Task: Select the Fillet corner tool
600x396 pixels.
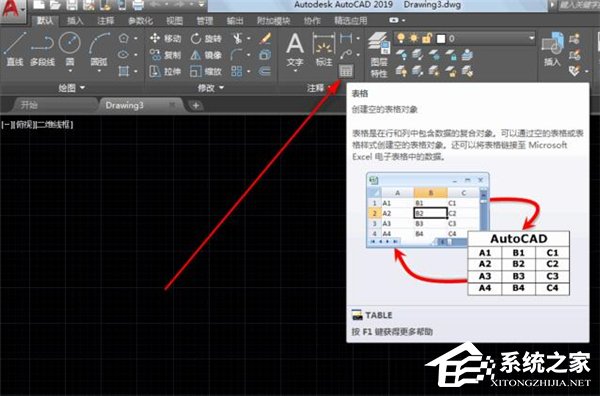Action: [x=236, y=55]
